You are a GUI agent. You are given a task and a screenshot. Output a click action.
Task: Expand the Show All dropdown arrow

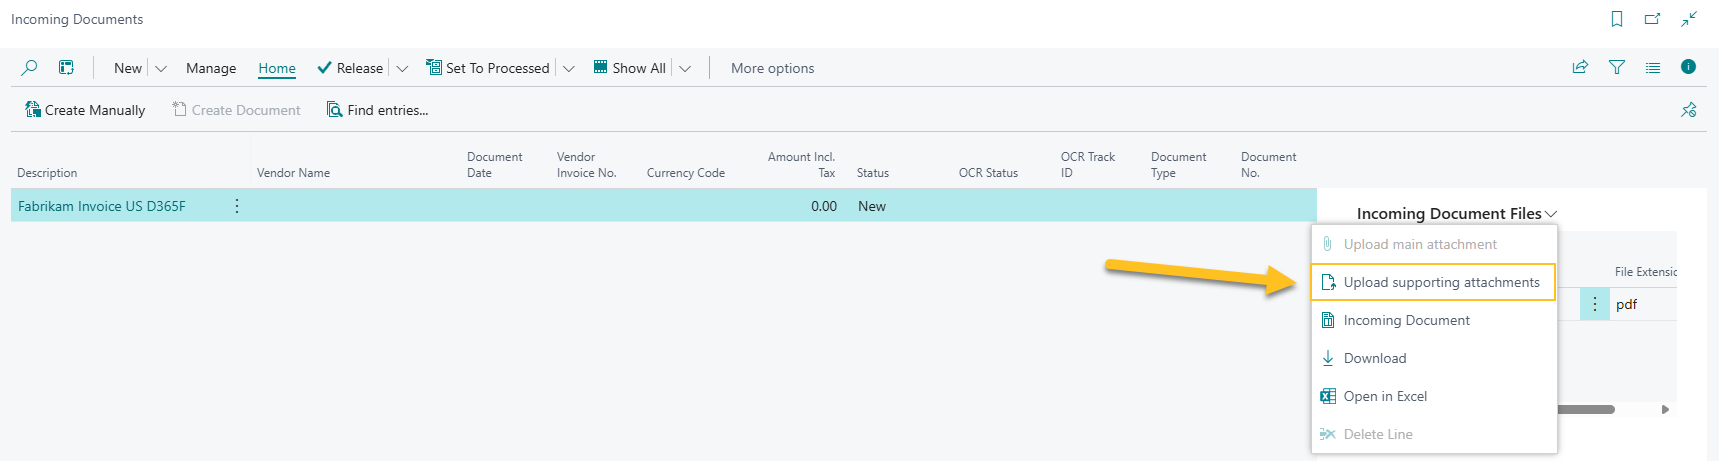685,69
